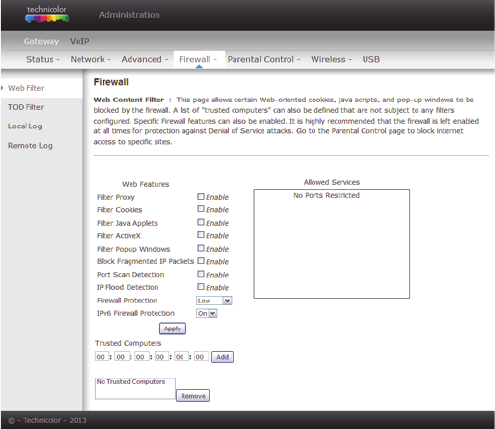Click the Technicolor logo

tap(47, 14)
